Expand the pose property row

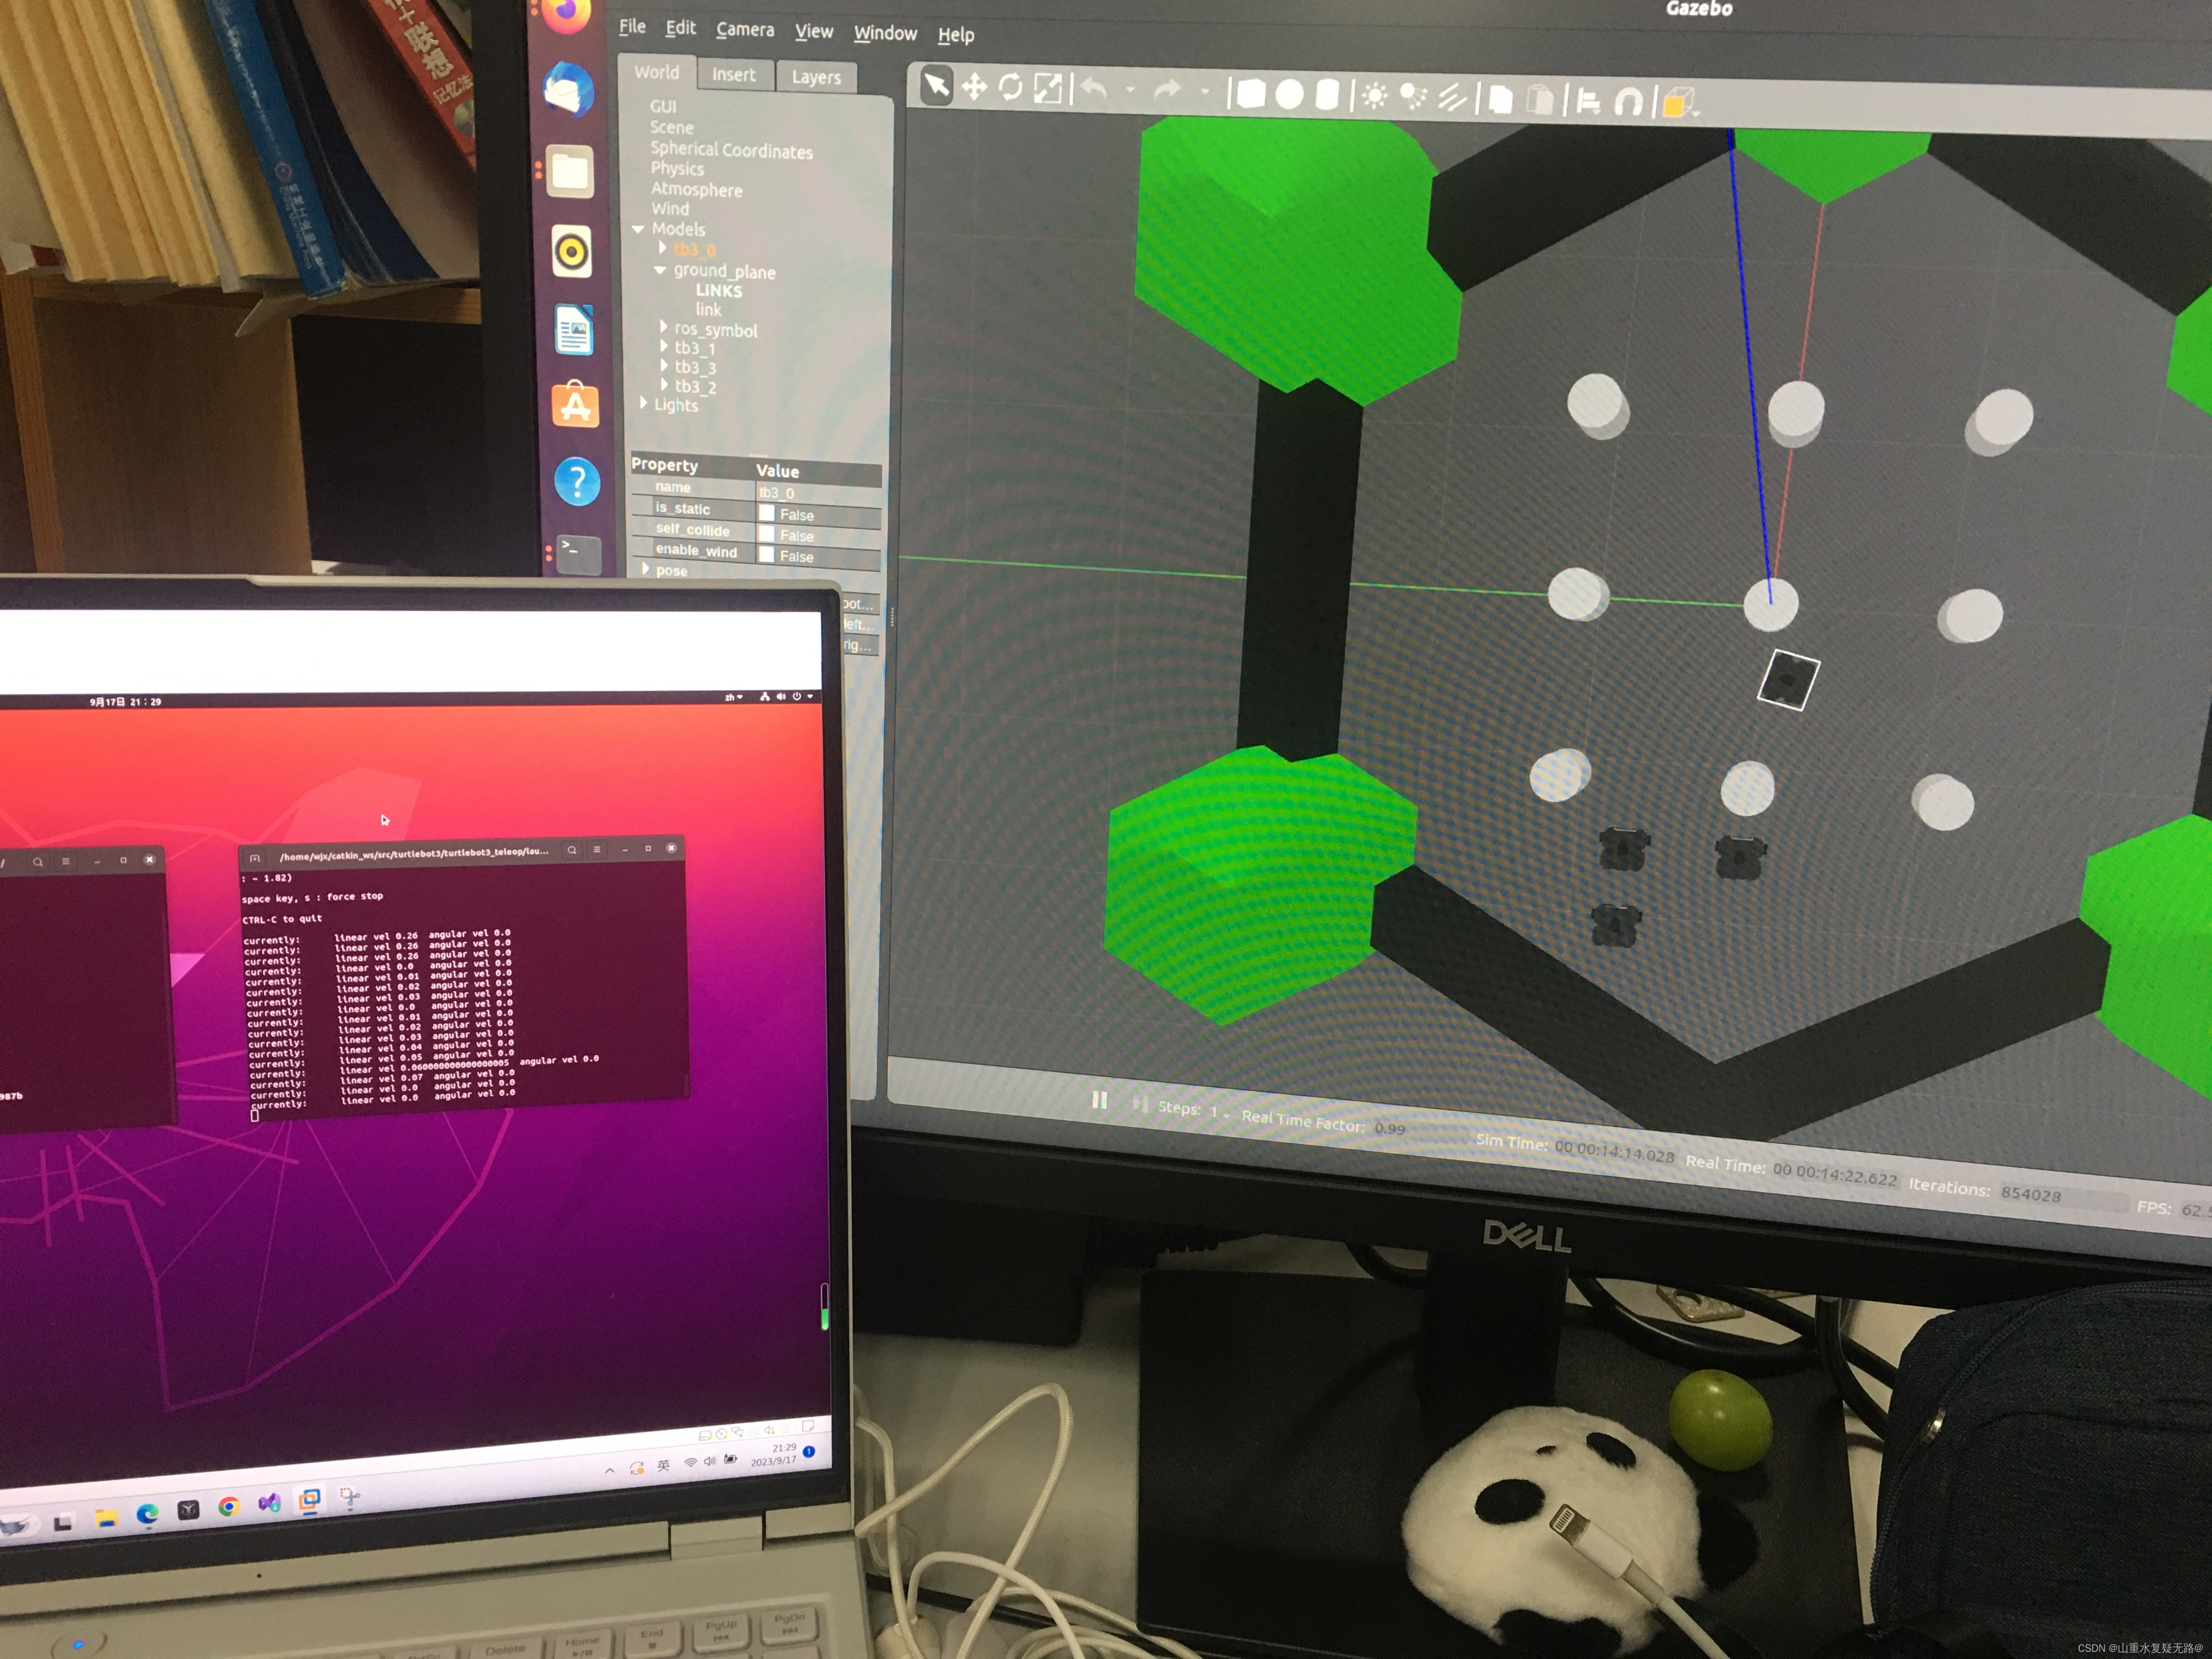click(x=645, y=569)
